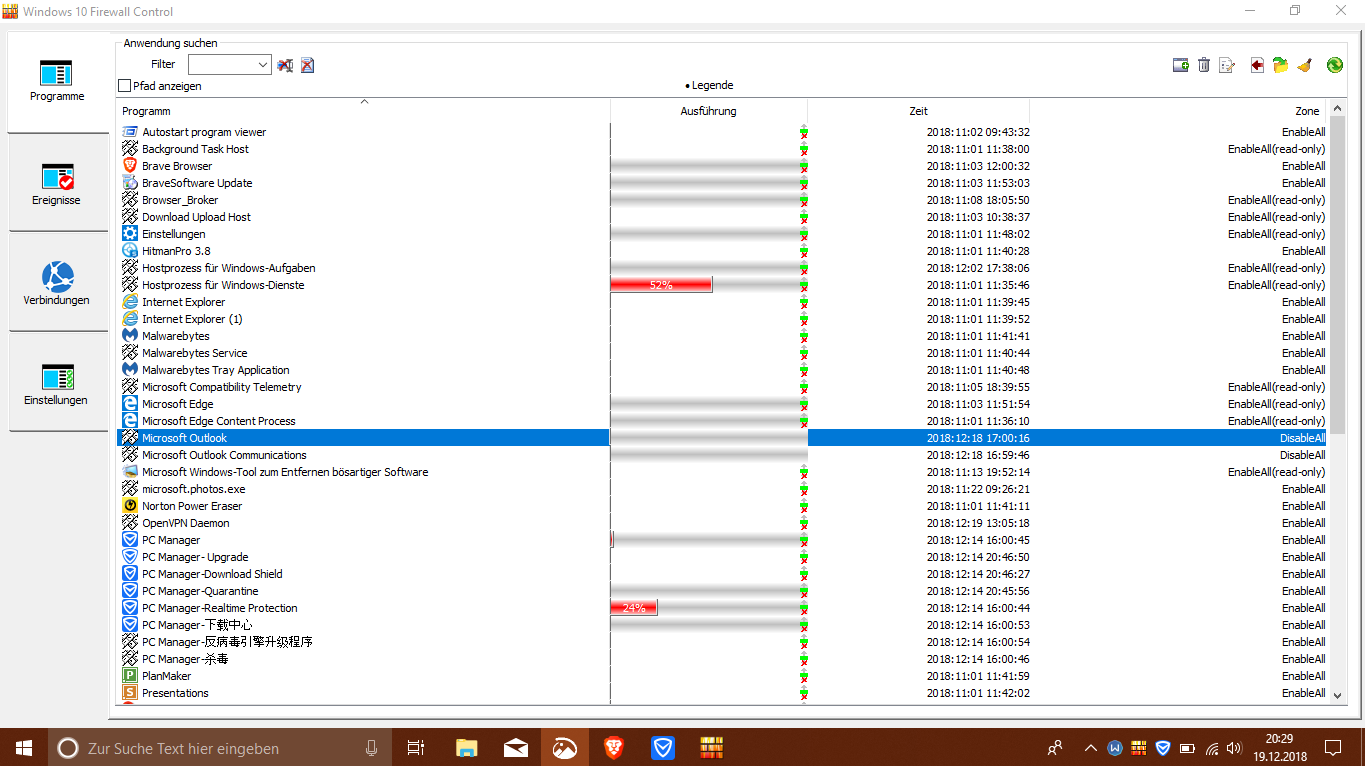
Task: Toggle permission marker for Malwarebytes Service
Action: [803, 353]
